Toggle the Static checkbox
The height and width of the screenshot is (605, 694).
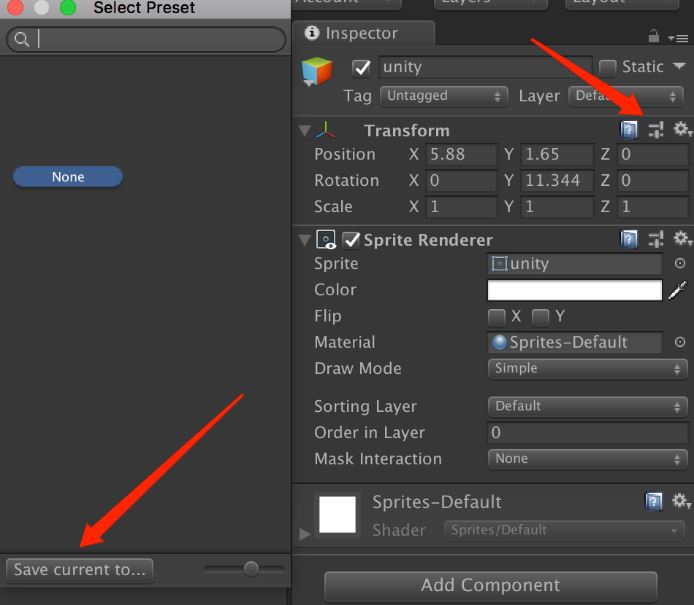coord(607,68)
